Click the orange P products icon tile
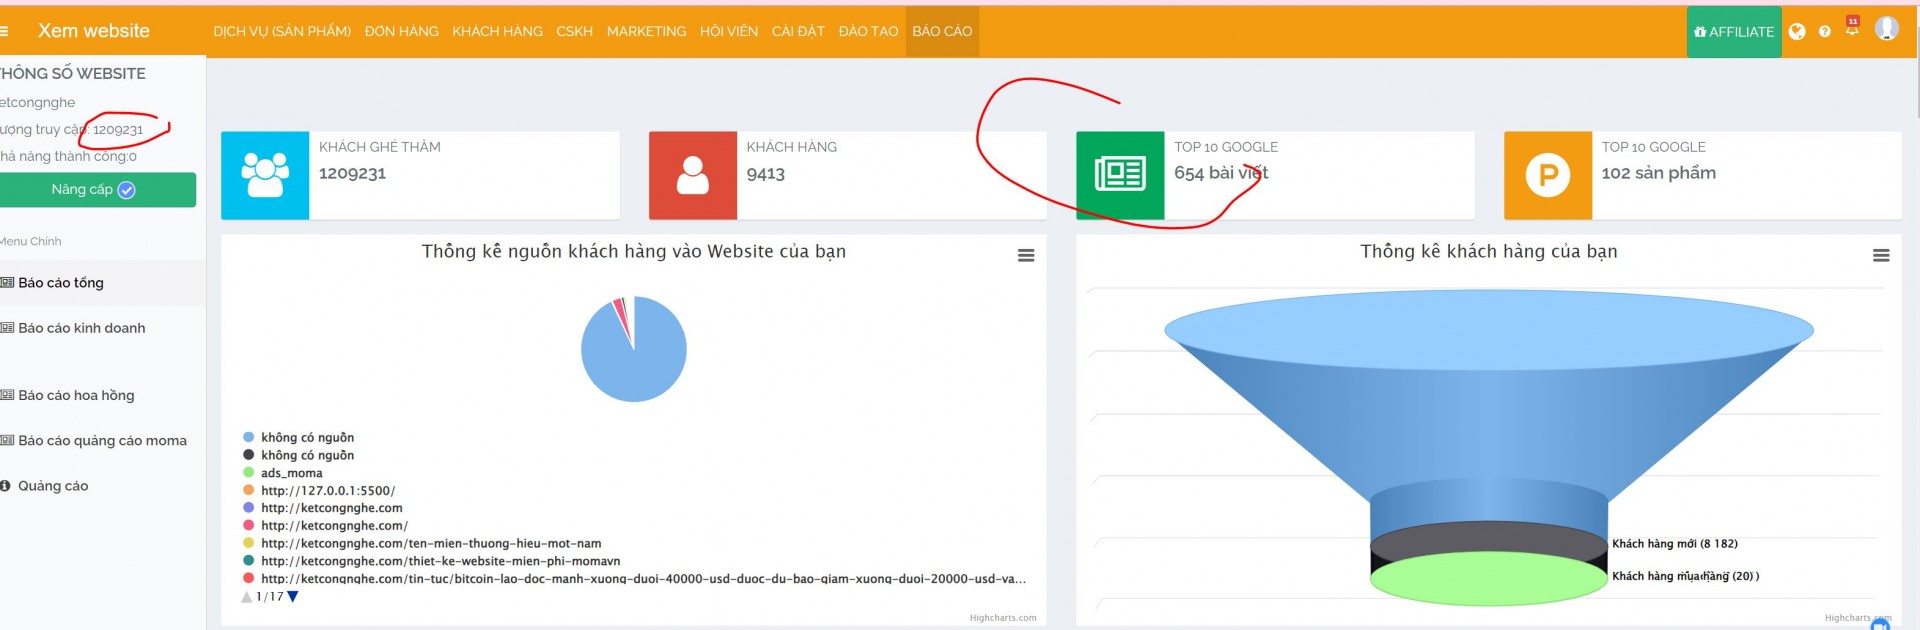 [x=1547, y=175]
